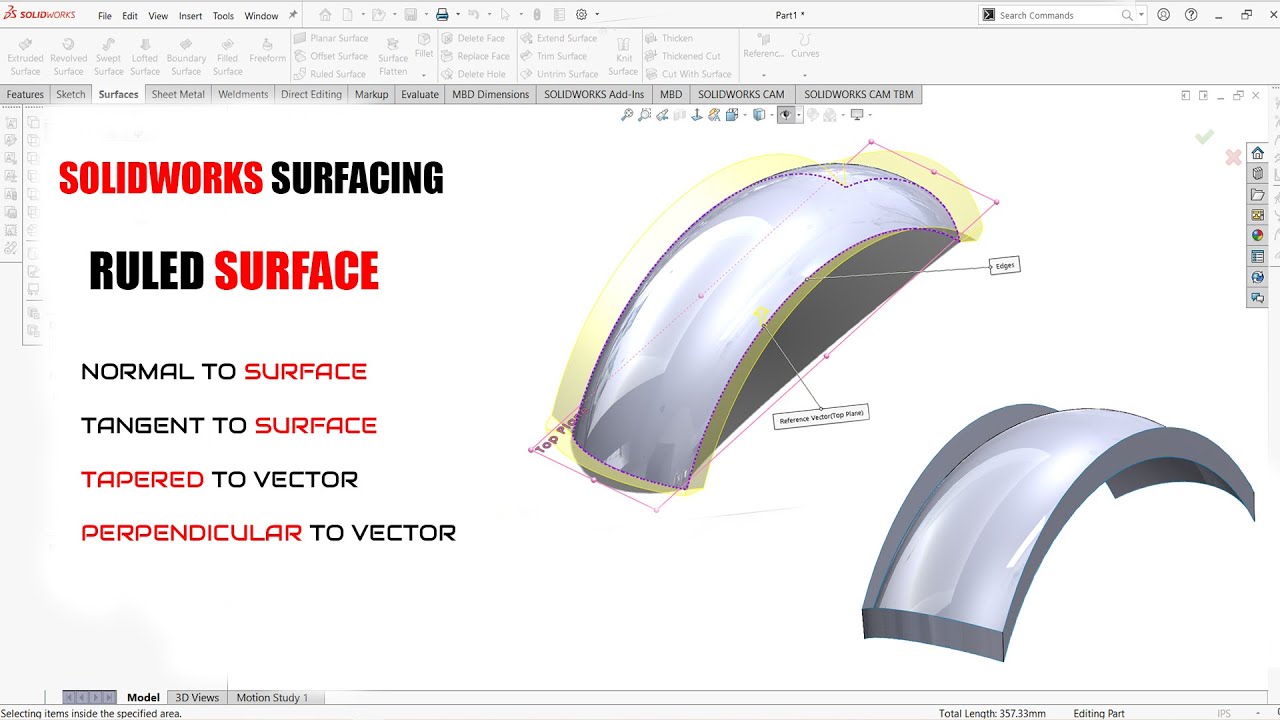
Task: Click the Zoom to Fit magnifier icon
Action: tap(627, 115)
